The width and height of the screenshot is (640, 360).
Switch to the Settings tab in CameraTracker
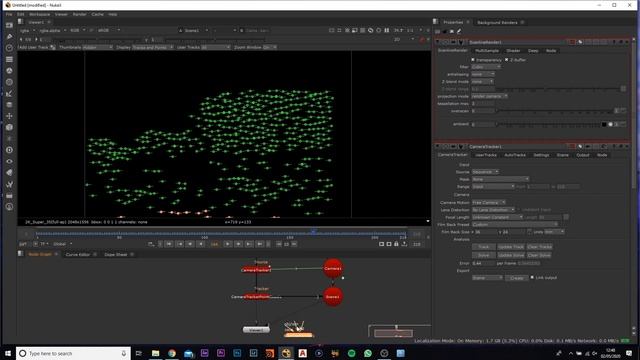(x=541, y=155)
